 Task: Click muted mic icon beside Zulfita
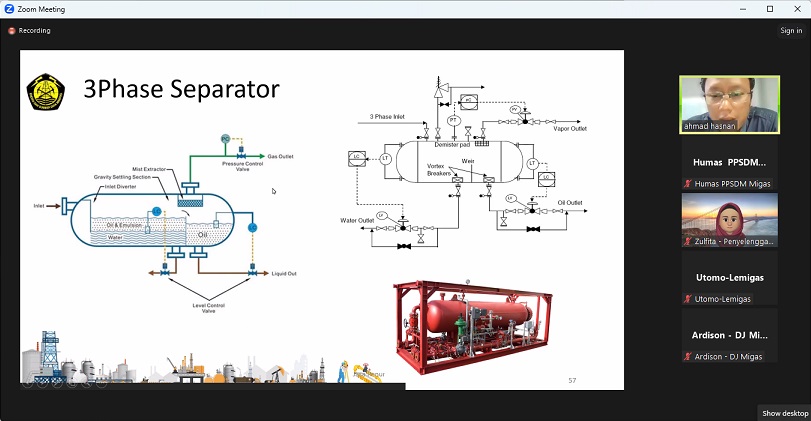[x=687, y=242]
